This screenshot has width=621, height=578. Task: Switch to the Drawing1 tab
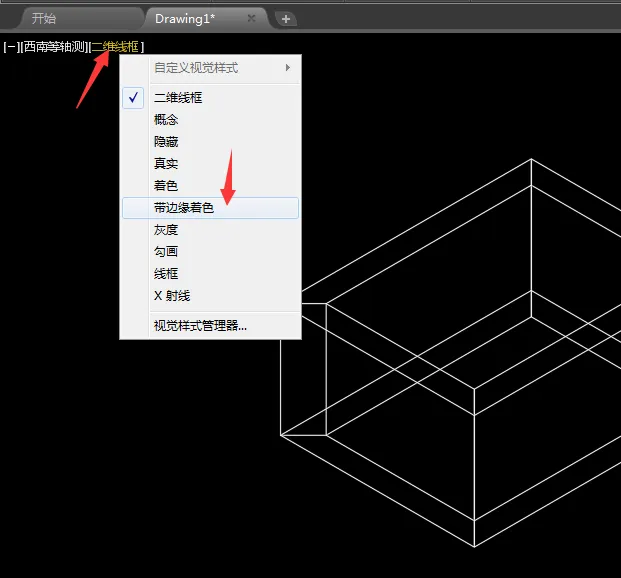coord(185,19)
